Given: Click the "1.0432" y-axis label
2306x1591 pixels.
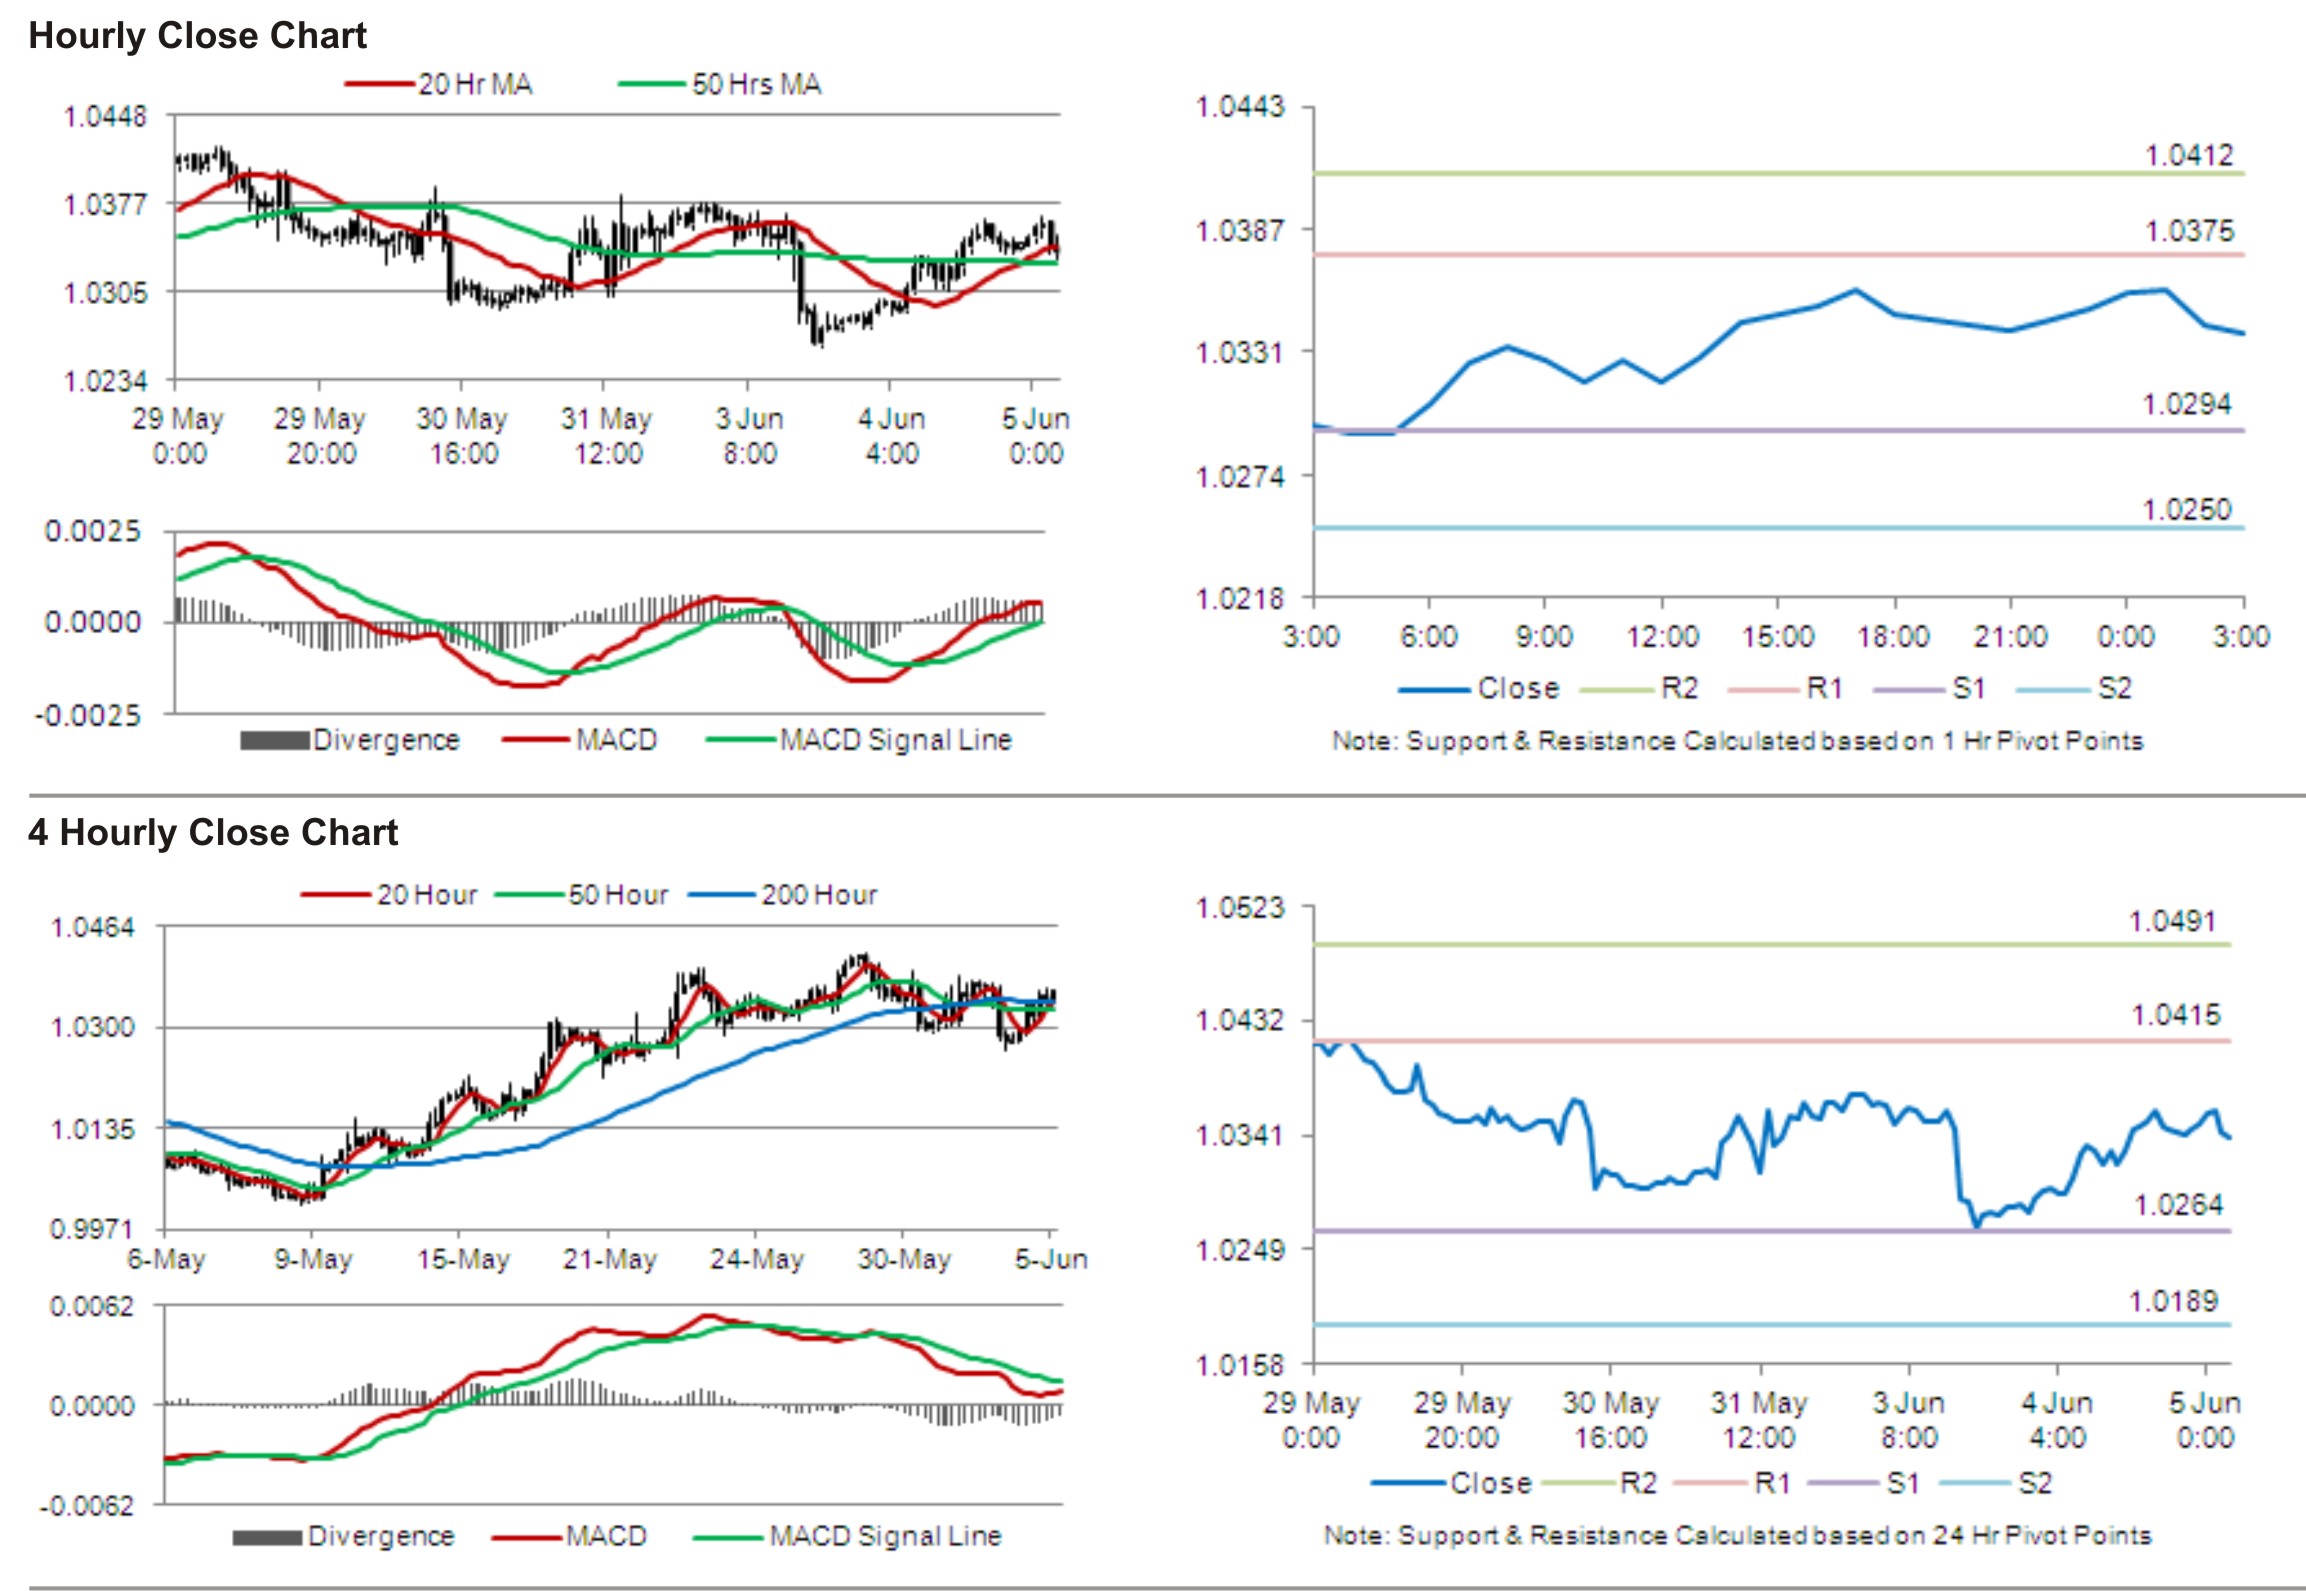Looking at the screenshot, I should 1240,1020.
